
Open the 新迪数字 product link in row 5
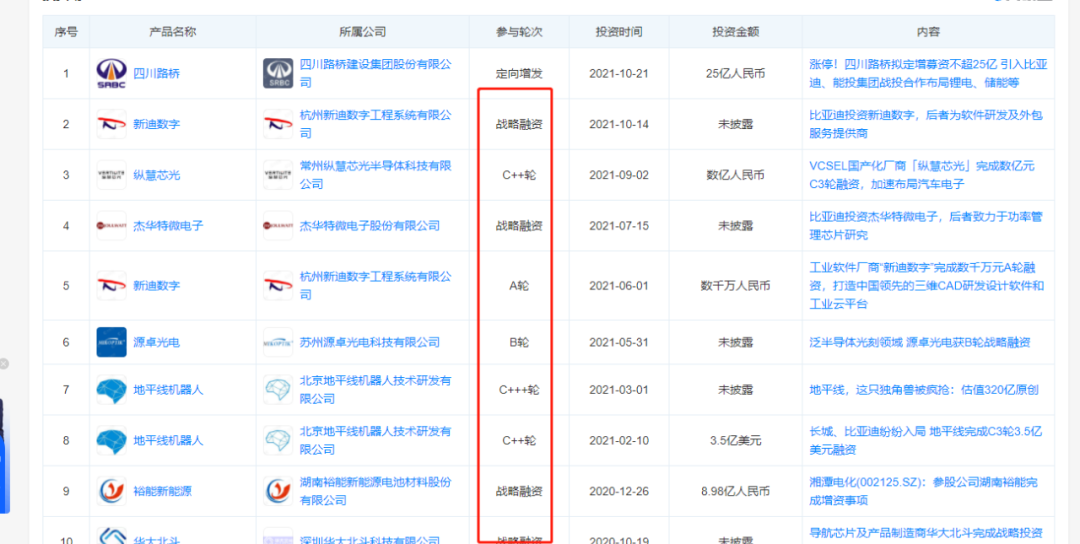(156, 285)
